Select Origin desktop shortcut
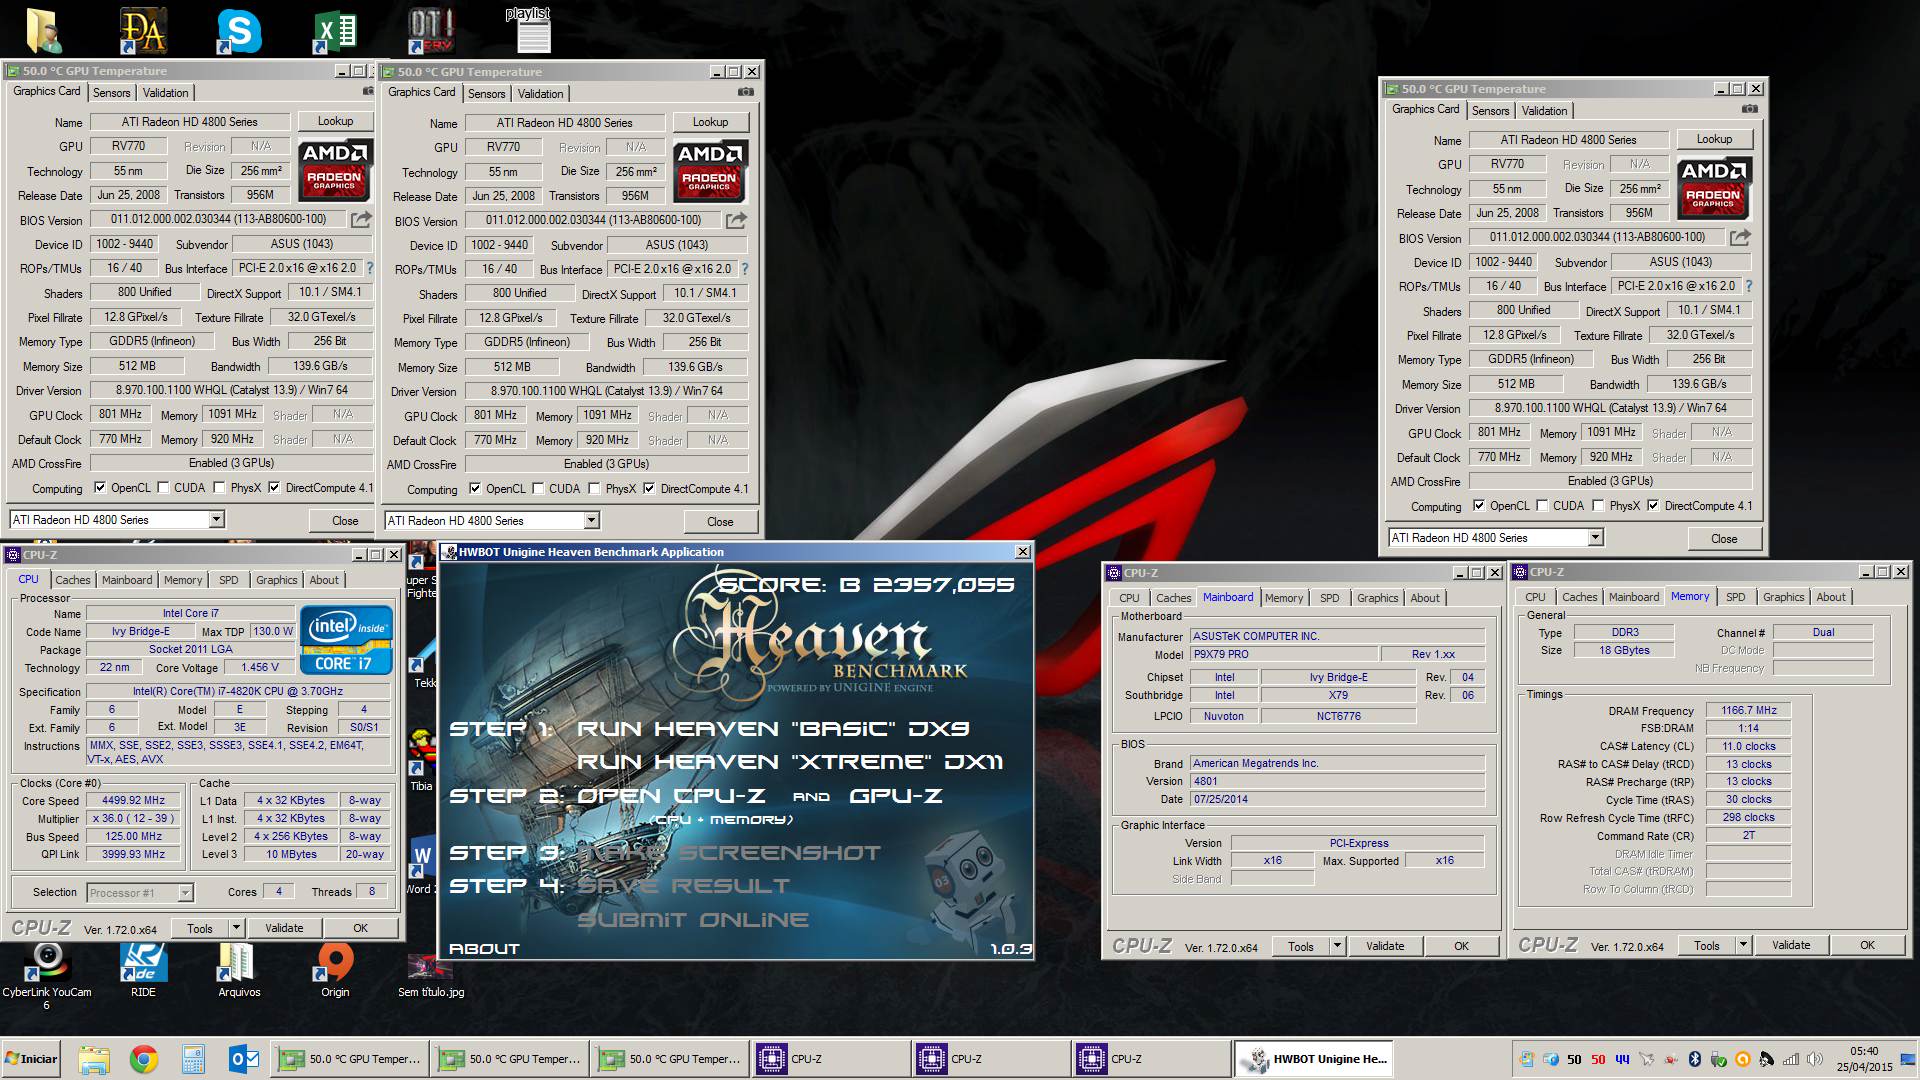The height and width of the screenshot is (1080, 1920). click(x=335, y=970)
